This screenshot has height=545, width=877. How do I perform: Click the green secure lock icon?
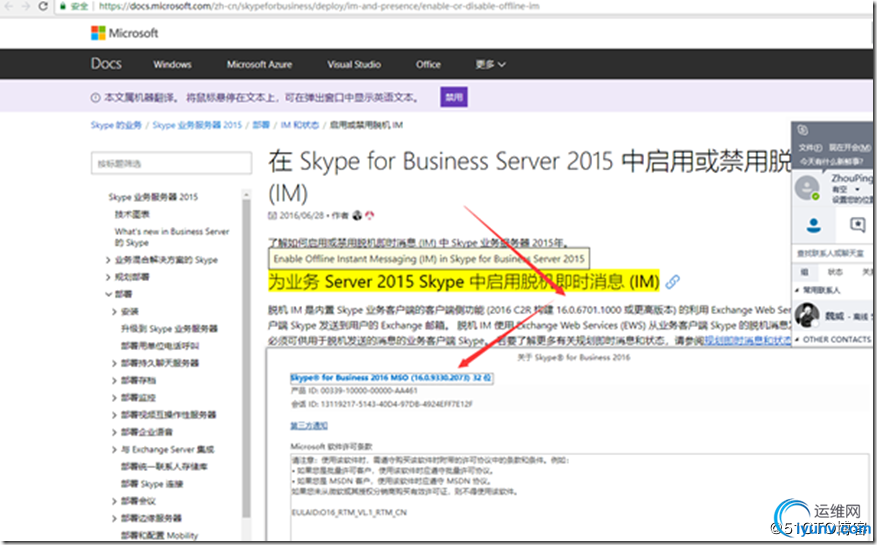(63, 6)
